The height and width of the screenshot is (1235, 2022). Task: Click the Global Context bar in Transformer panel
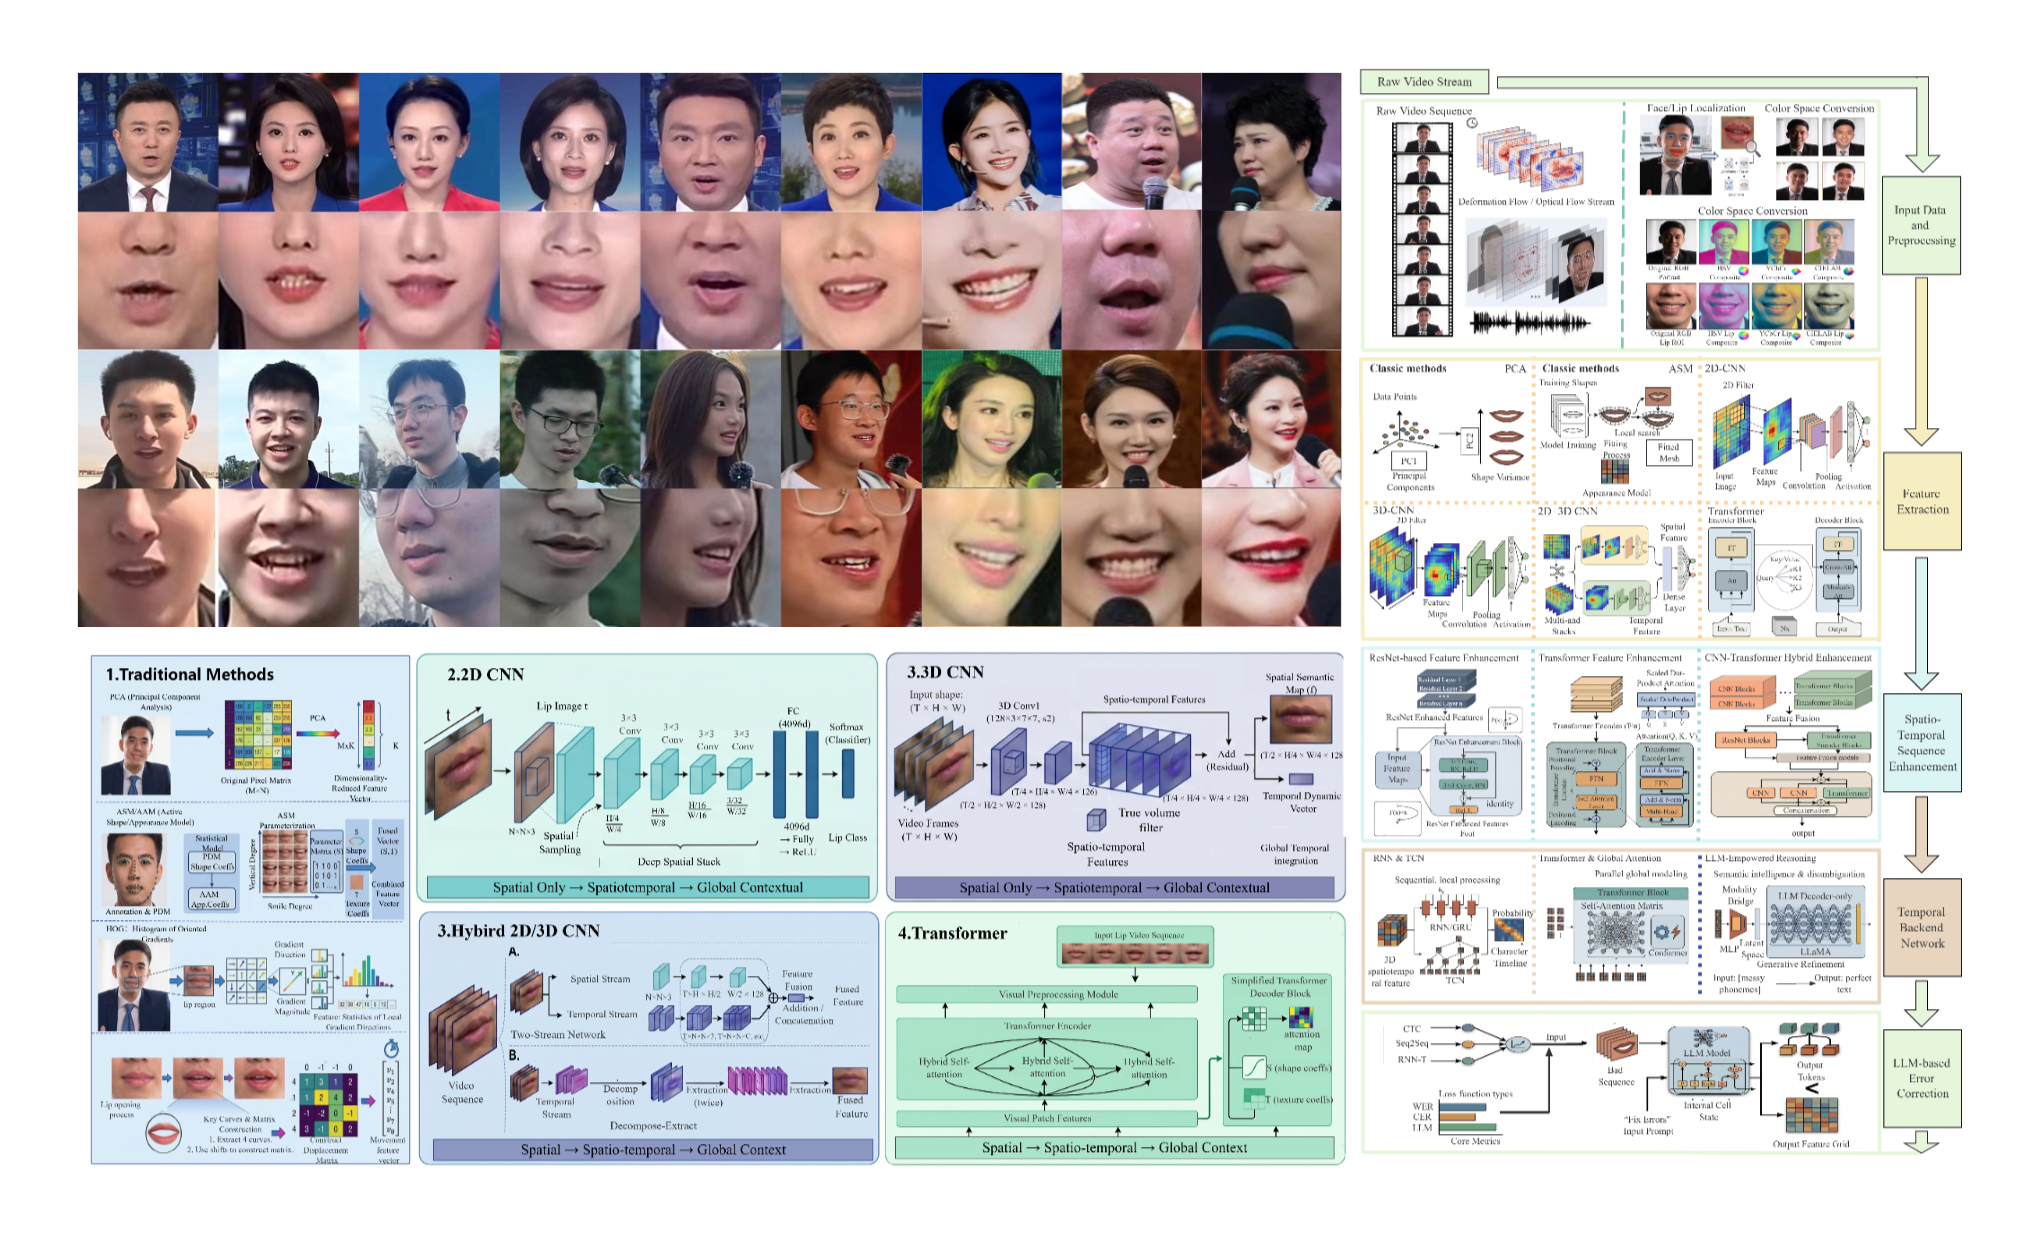(x=1114, y=1147)
